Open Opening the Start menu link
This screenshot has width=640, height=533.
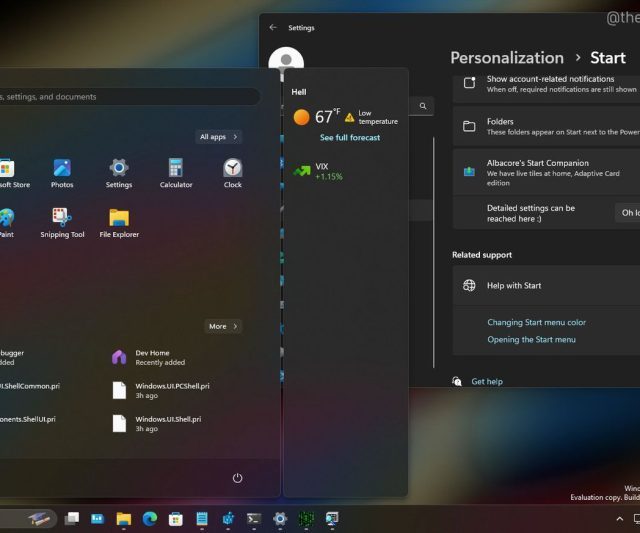pyautogui.click(x=531, y=340)
